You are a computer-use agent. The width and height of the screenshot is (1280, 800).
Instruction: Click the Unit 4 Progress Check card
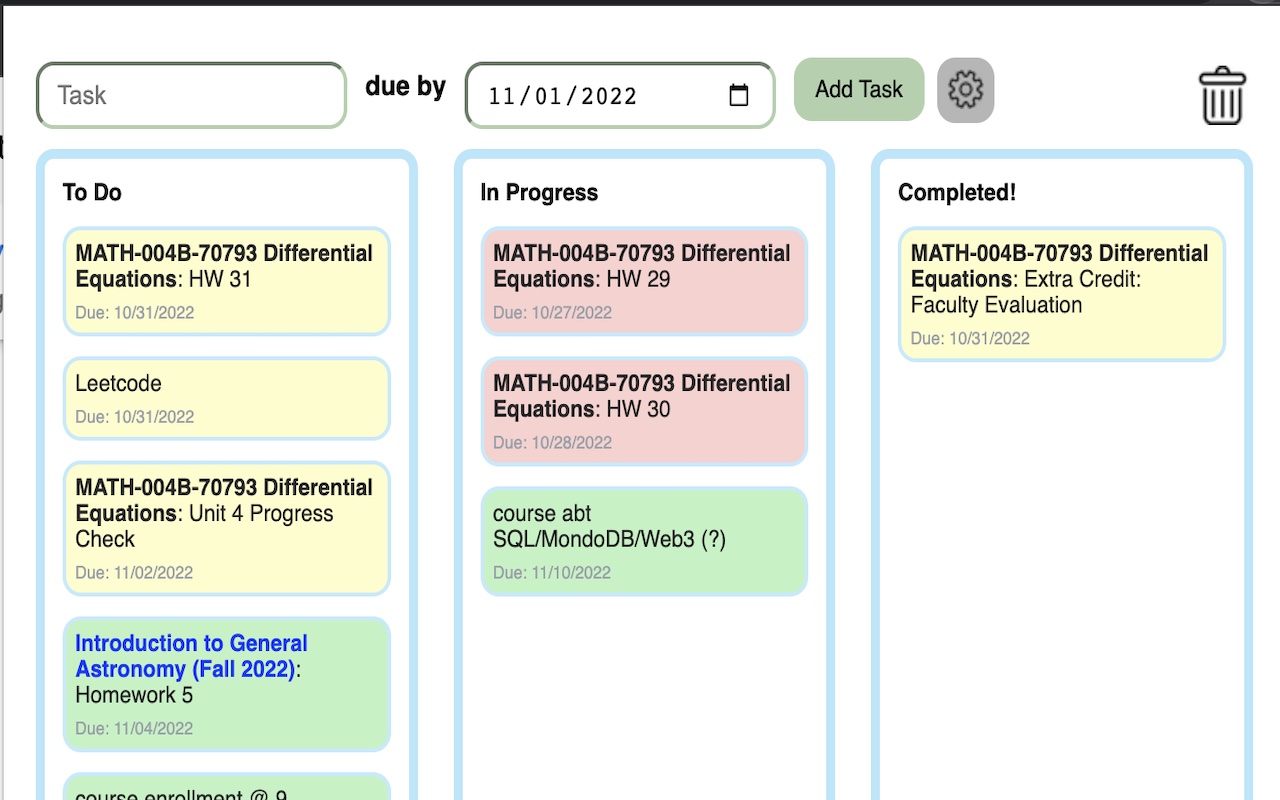click(226, 529)
